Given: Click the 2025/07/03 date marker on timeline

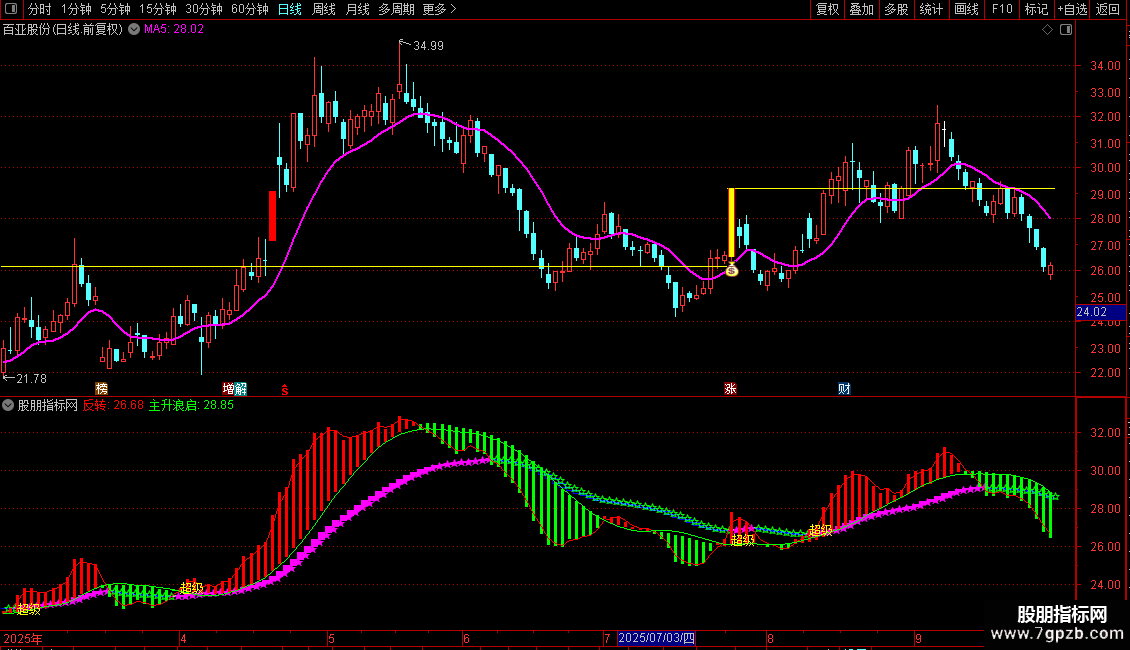Looking at the screenshot, I should tap(656, 638).
